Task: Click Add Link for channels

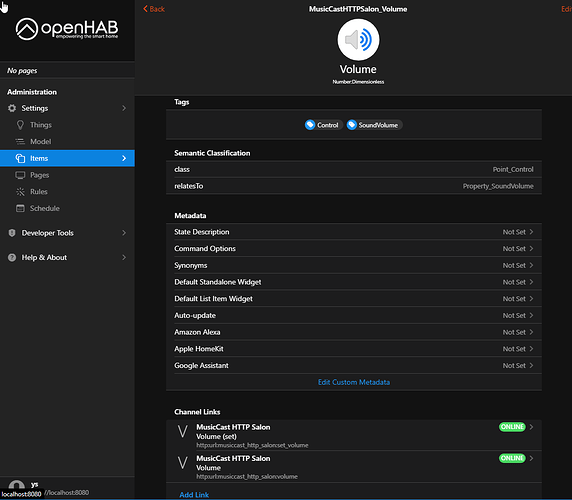Action: click(194, 495)
